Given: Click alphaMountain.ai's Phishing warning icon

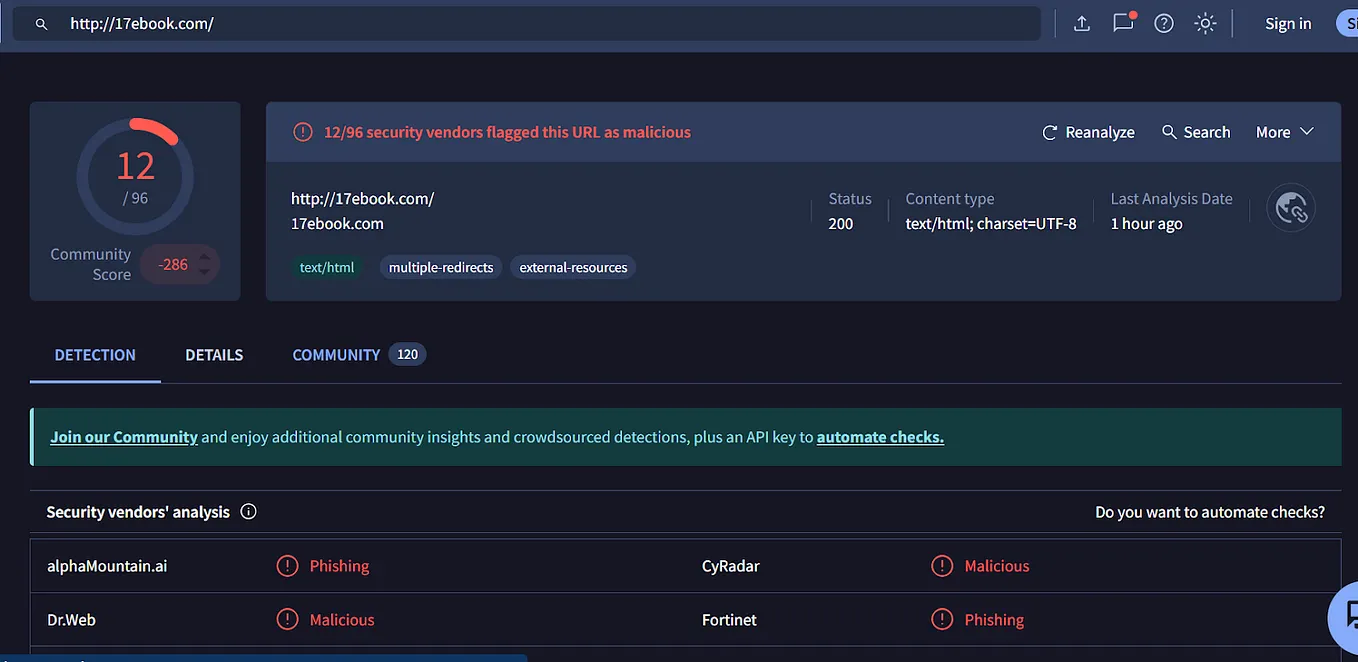Looking at the screenshot, I should (x=288, y=565).
